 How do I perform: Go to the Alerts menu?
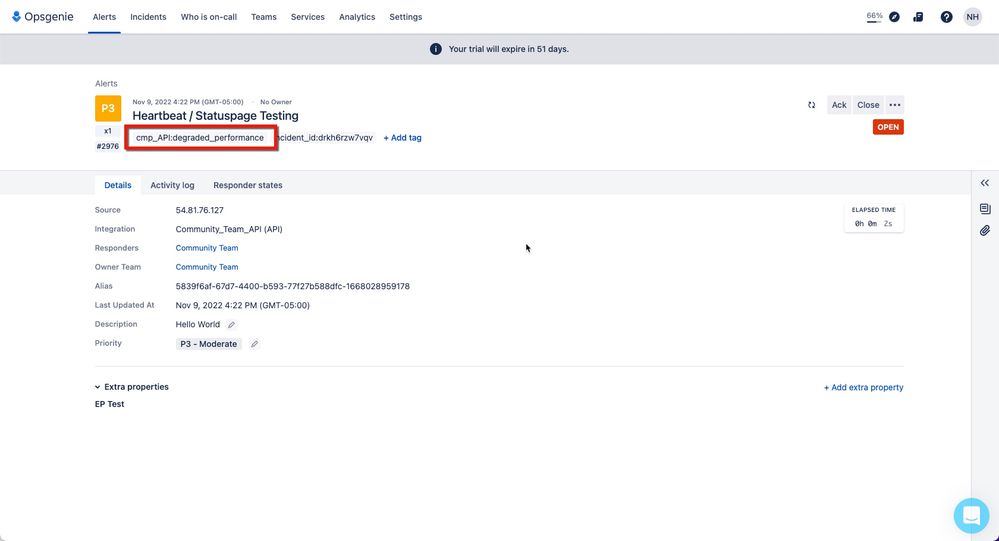pyautogui.click(x=104, y=17)
